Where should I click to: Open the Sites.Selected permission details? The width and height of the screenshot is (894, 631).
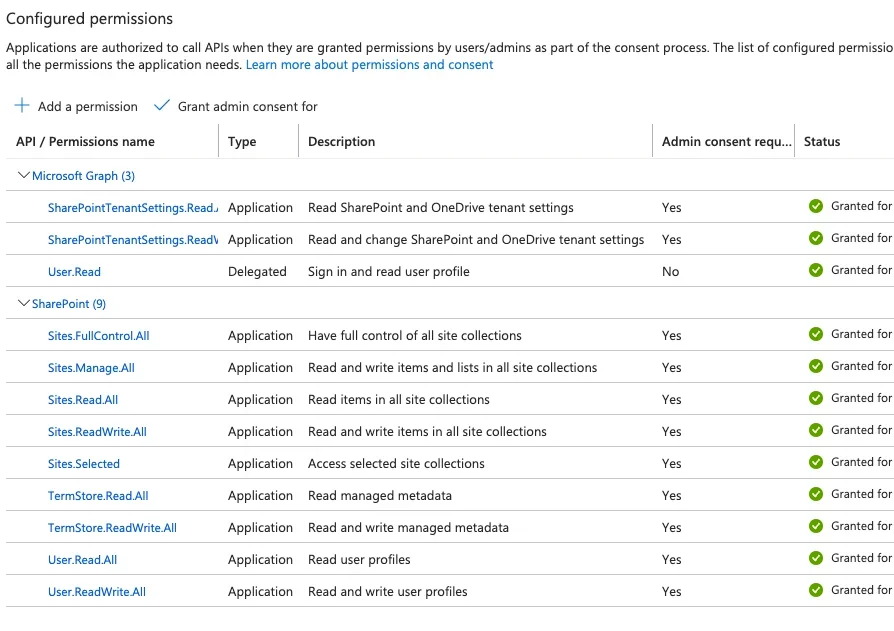[x=83, y=464]
